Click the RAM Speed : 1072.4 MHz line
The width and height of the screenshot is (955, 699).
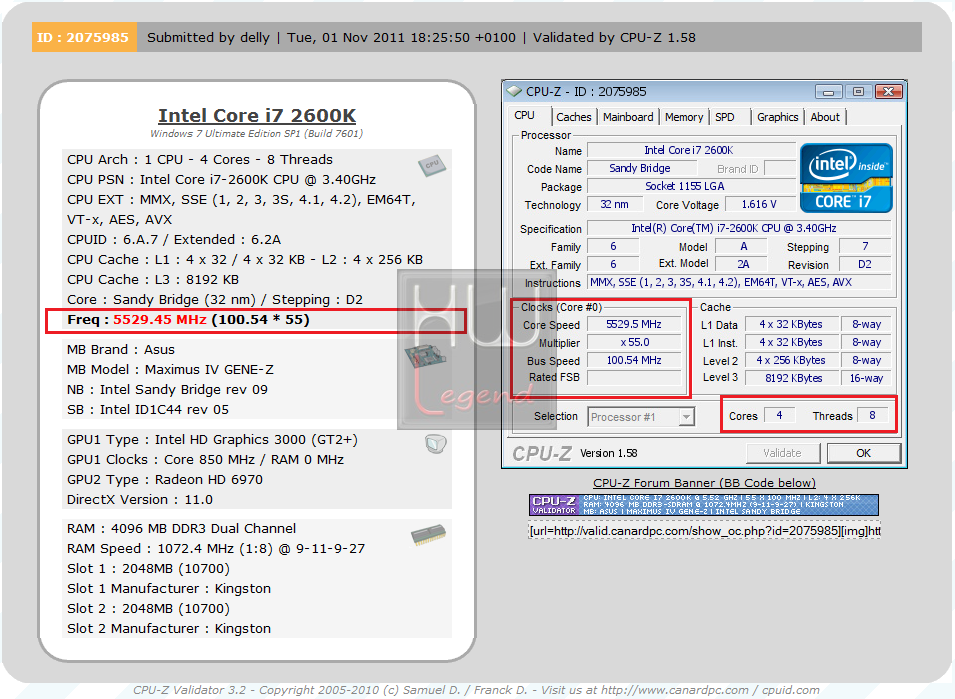click(216, 549)
